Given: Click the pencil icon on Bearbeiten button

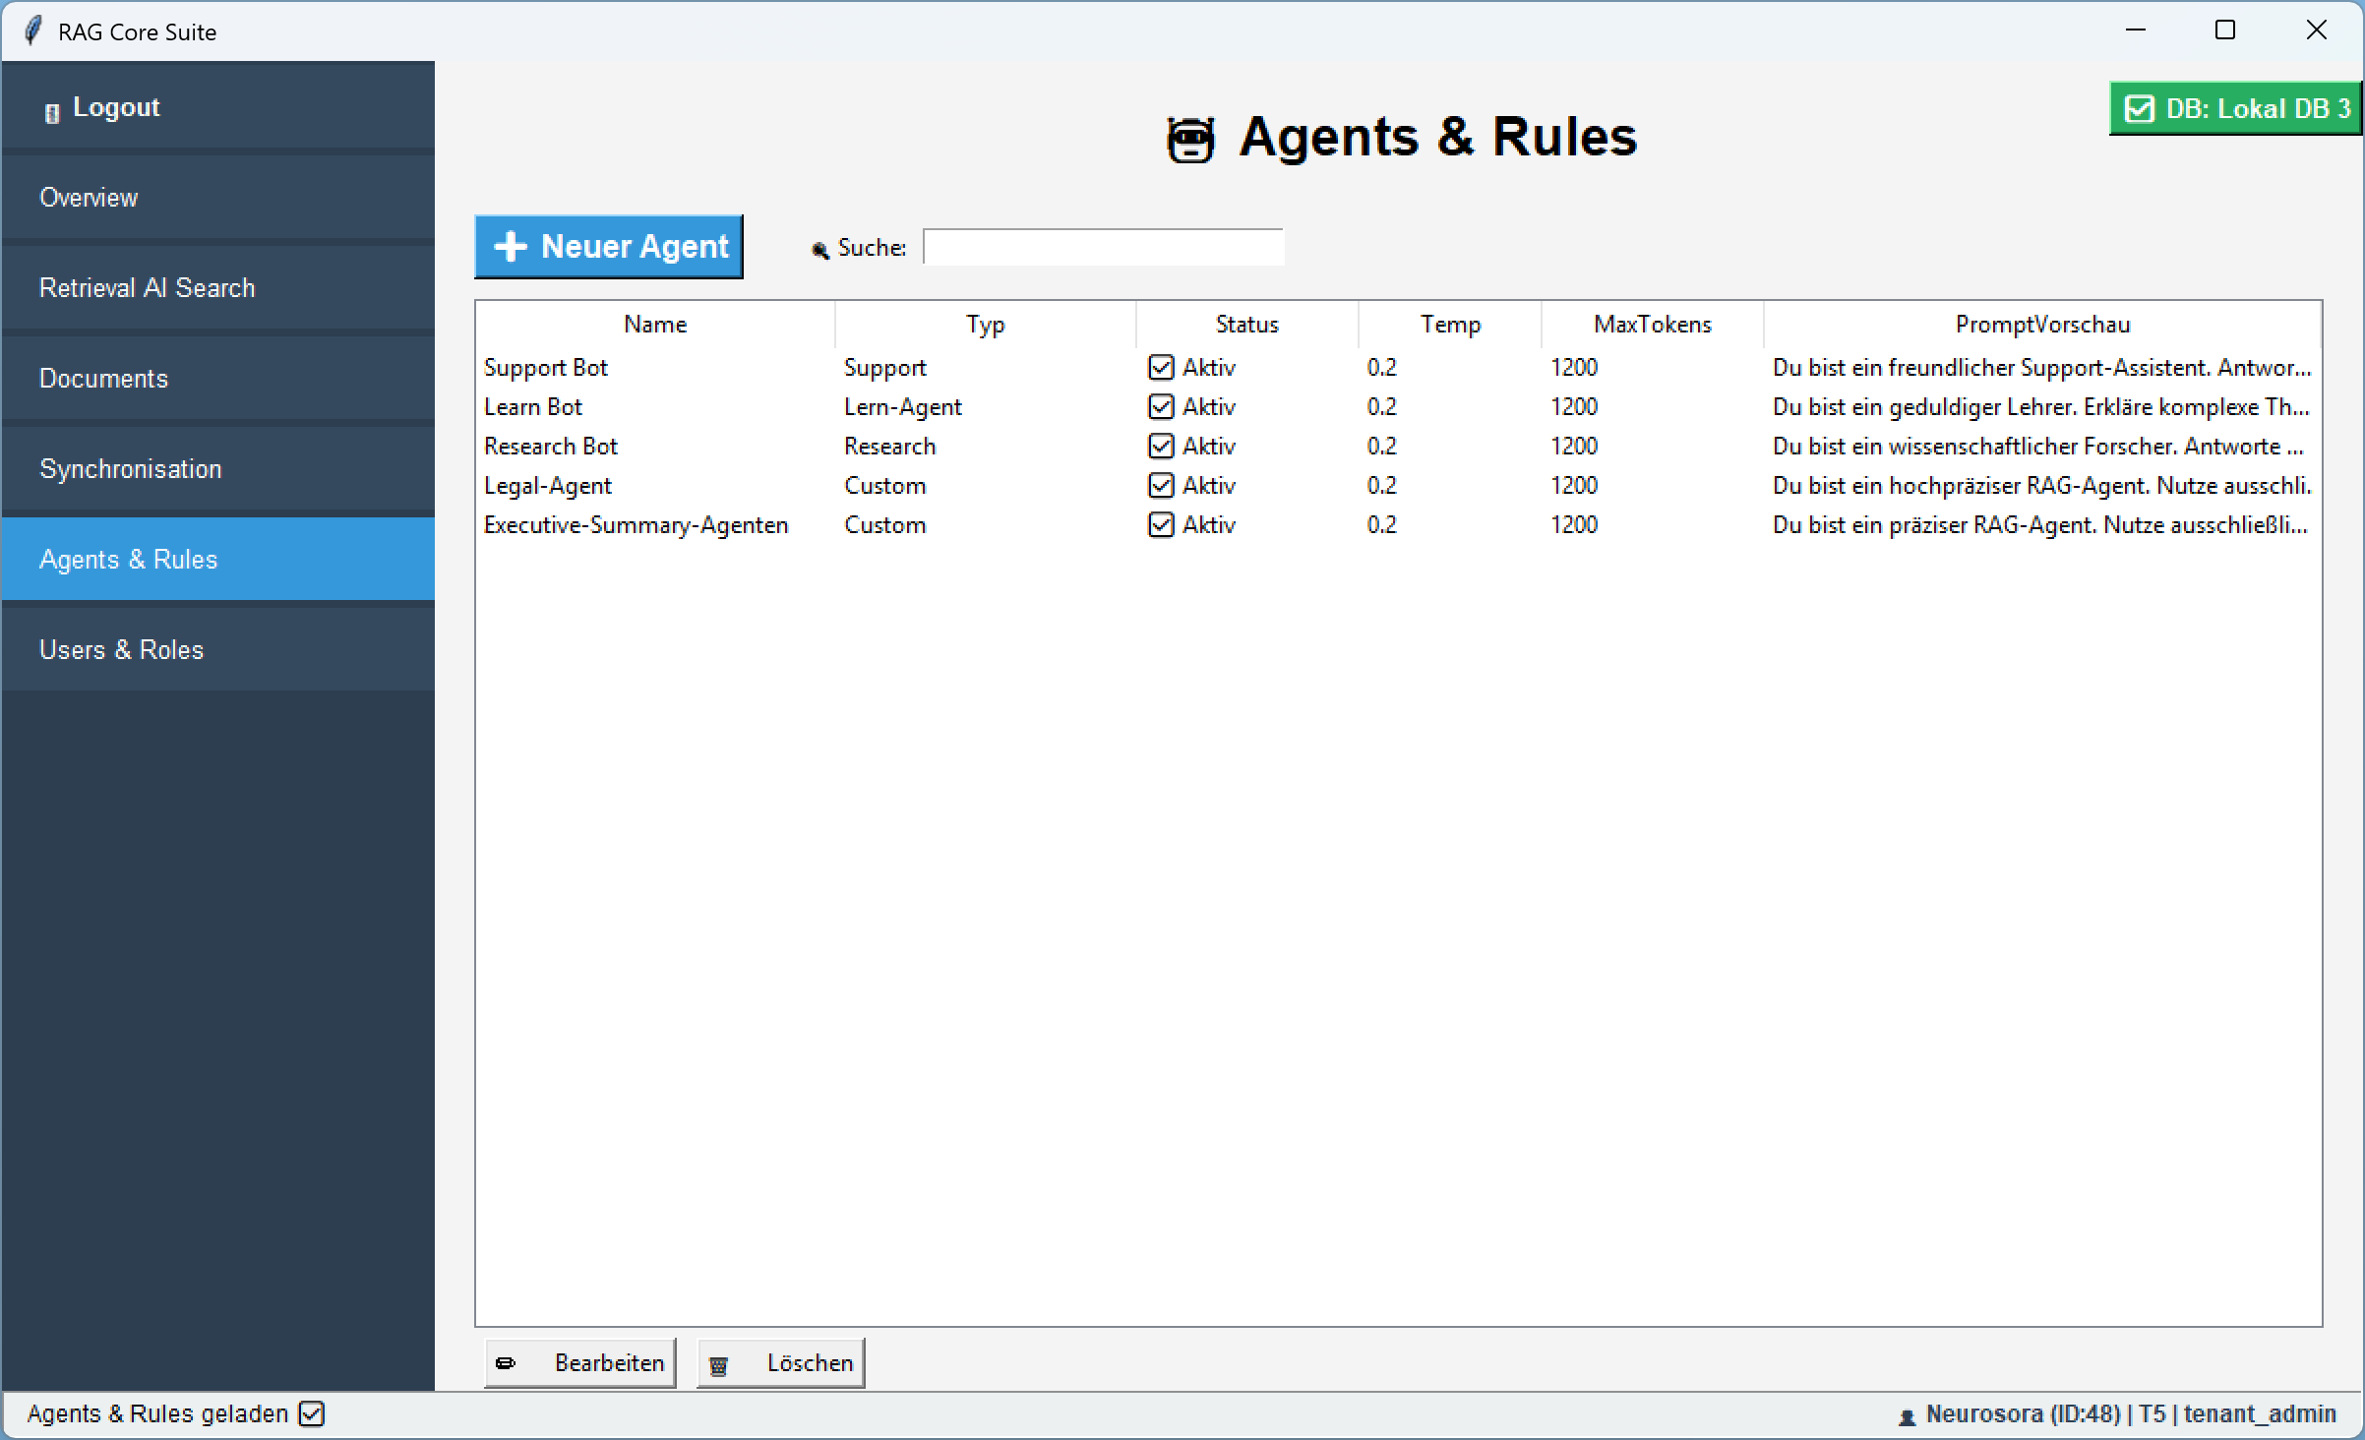Looking at the screenshot, I should click(x=506, y=1363).
